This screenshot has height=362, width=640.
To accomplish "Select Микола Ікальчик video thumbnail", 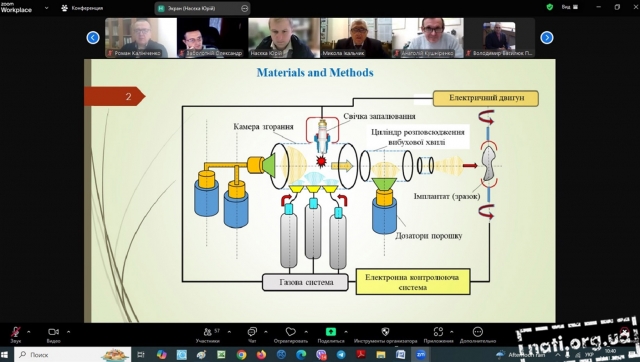I will coord(356,38).
